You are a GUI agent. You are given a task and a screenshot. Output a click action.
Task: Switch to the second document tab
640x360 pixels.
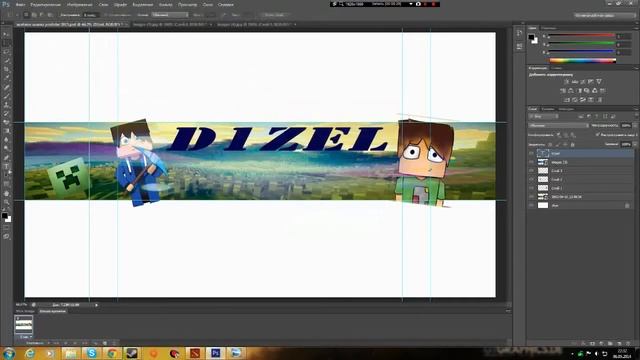coord(171,24)
